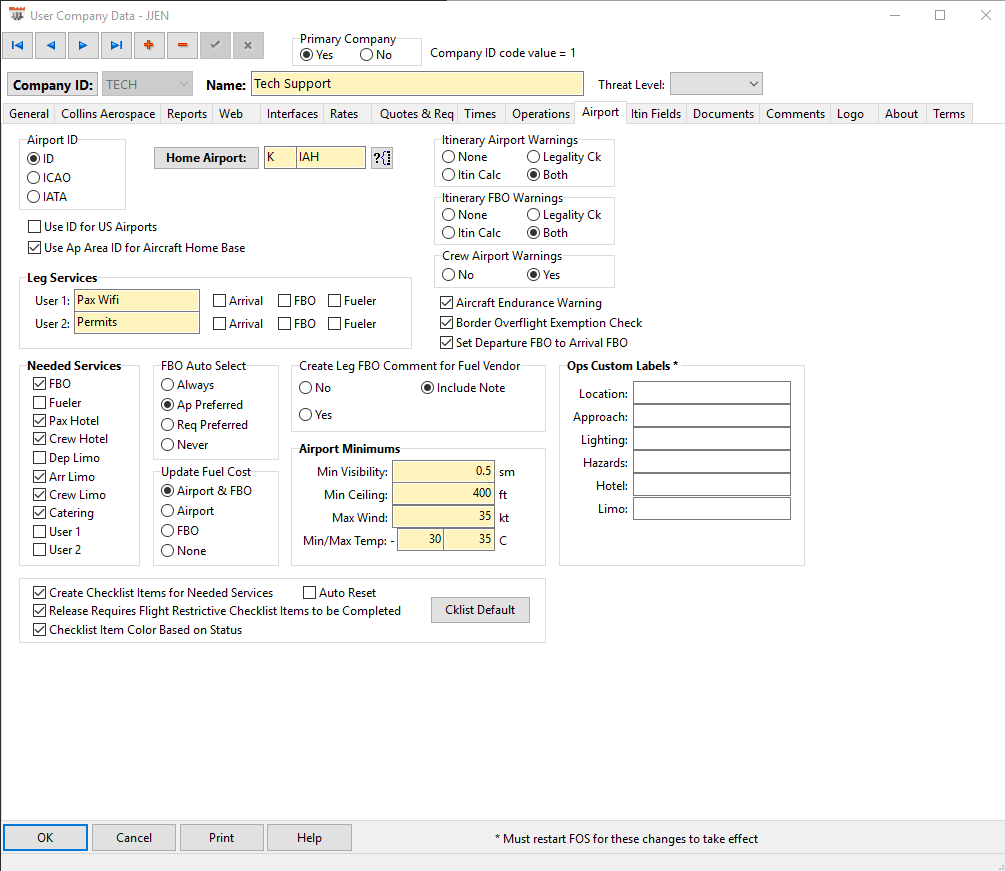Click the Min Ceiling field
The width and height of the screenshot is (1005, 871).
tap(443, 494)
